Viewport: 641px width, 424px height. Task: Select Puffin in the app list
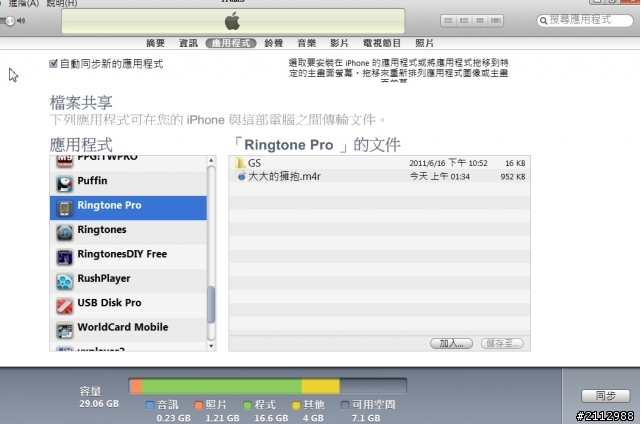click(x=128, y=184)
